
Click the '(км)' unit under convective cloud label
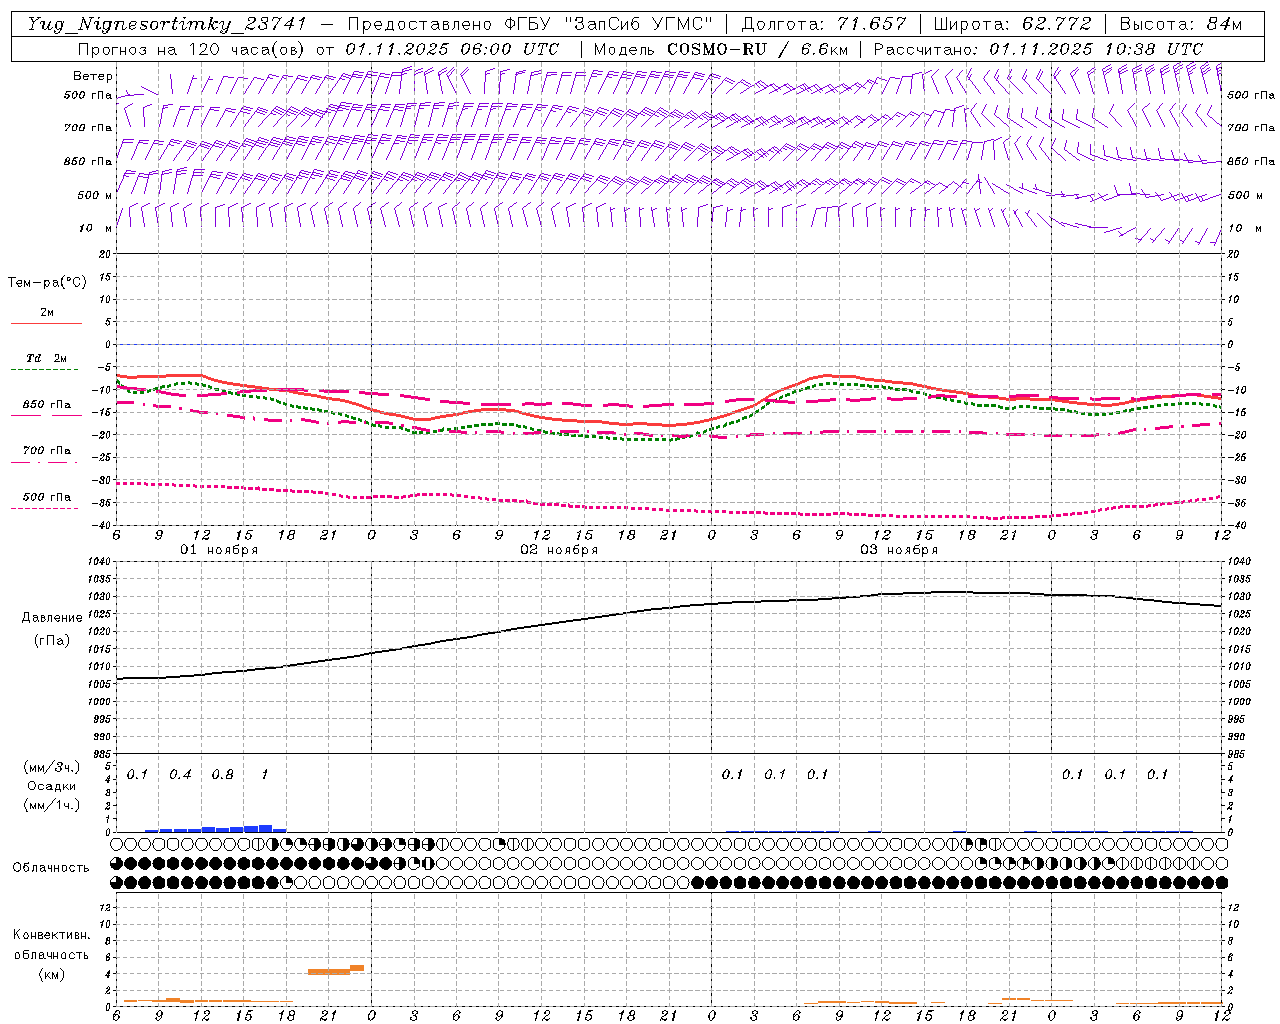coord(51,974)
